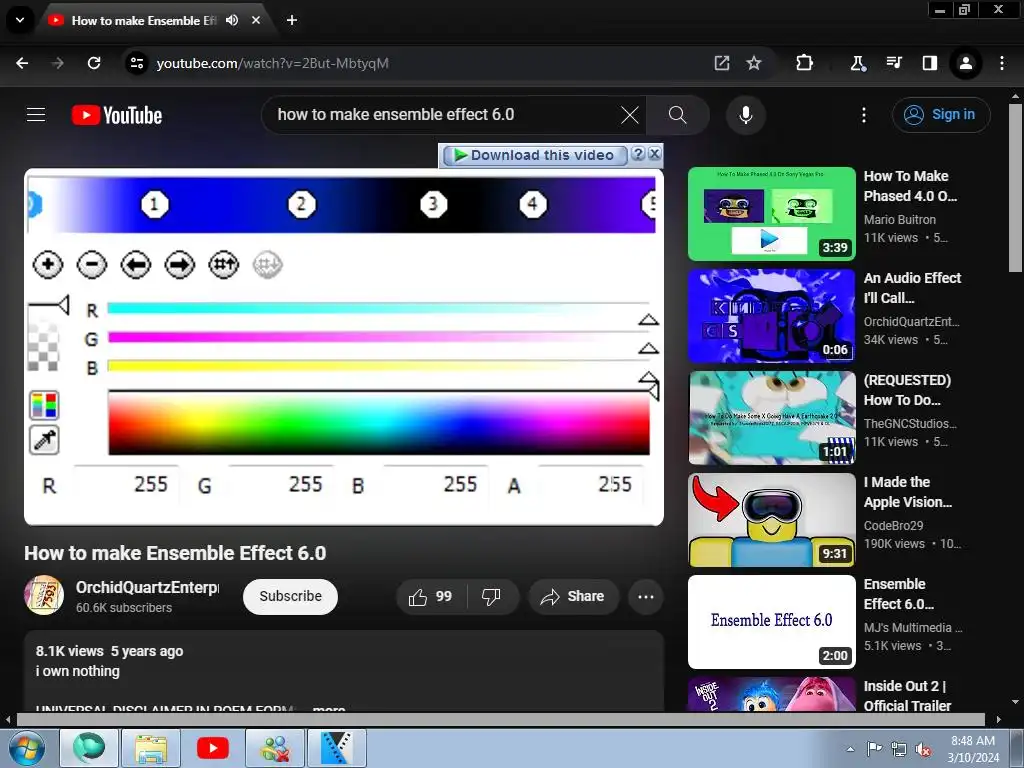The image size is (1024, 768).
Task: Click Download this video button
Action: pos(535,155)
